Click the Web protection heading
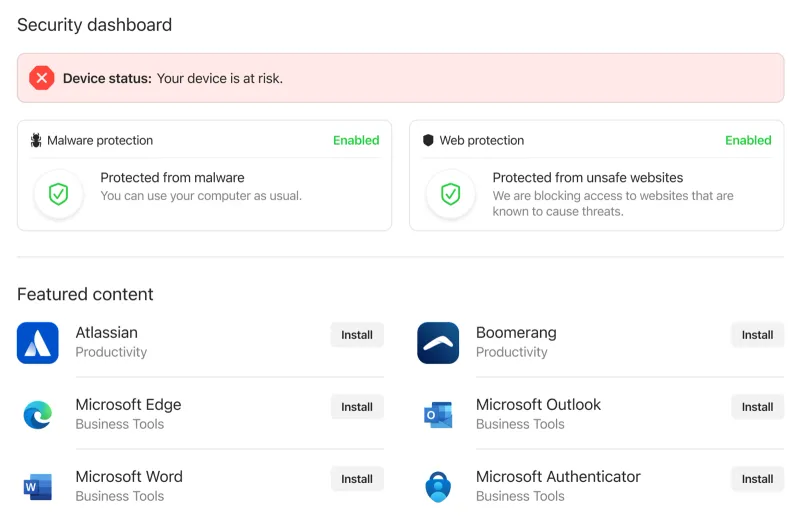Screen dimensions: 800x520 [x=482, y=140]
